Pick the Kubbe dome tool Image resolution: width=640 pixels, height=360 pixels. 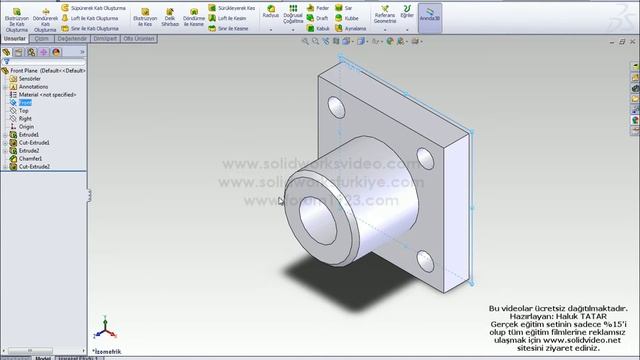click(347, 18)
